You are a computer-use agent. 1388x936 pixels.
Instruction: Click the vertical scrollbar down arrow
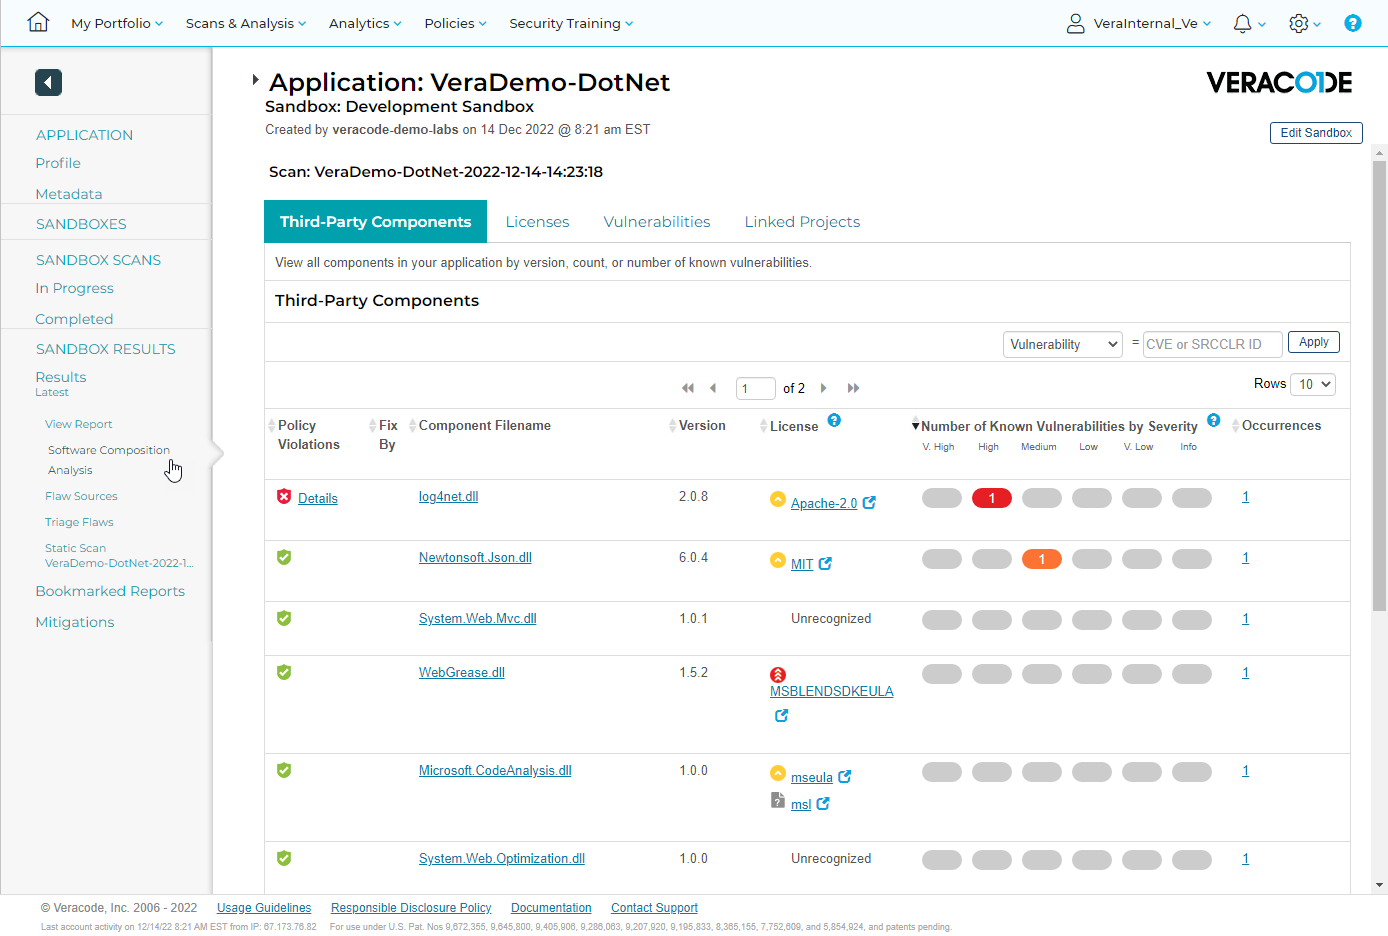pyautogui.click(x=1380, y=885)
